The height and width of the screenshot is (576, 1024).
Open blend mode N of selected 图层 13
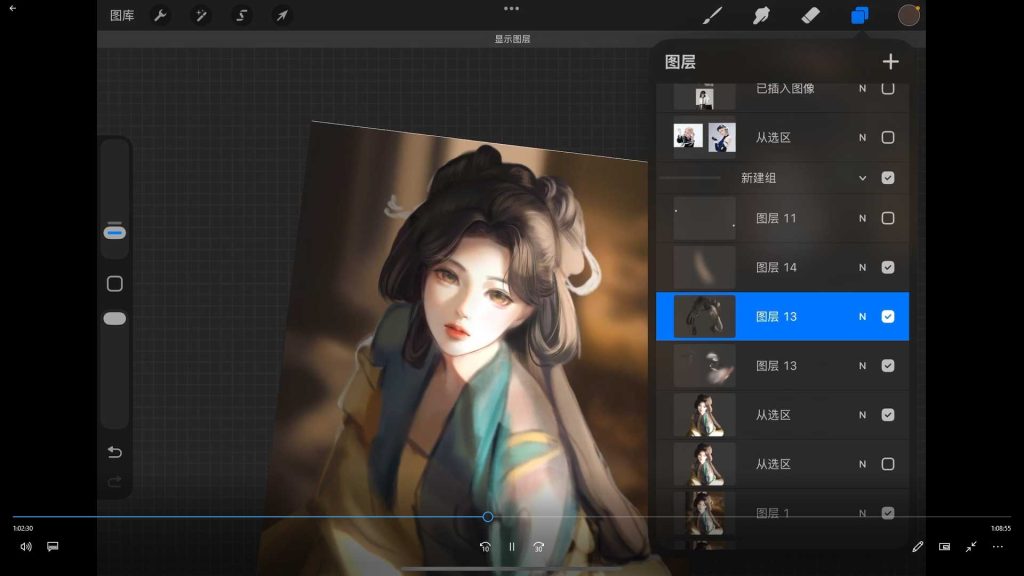[x=863, y=316]
